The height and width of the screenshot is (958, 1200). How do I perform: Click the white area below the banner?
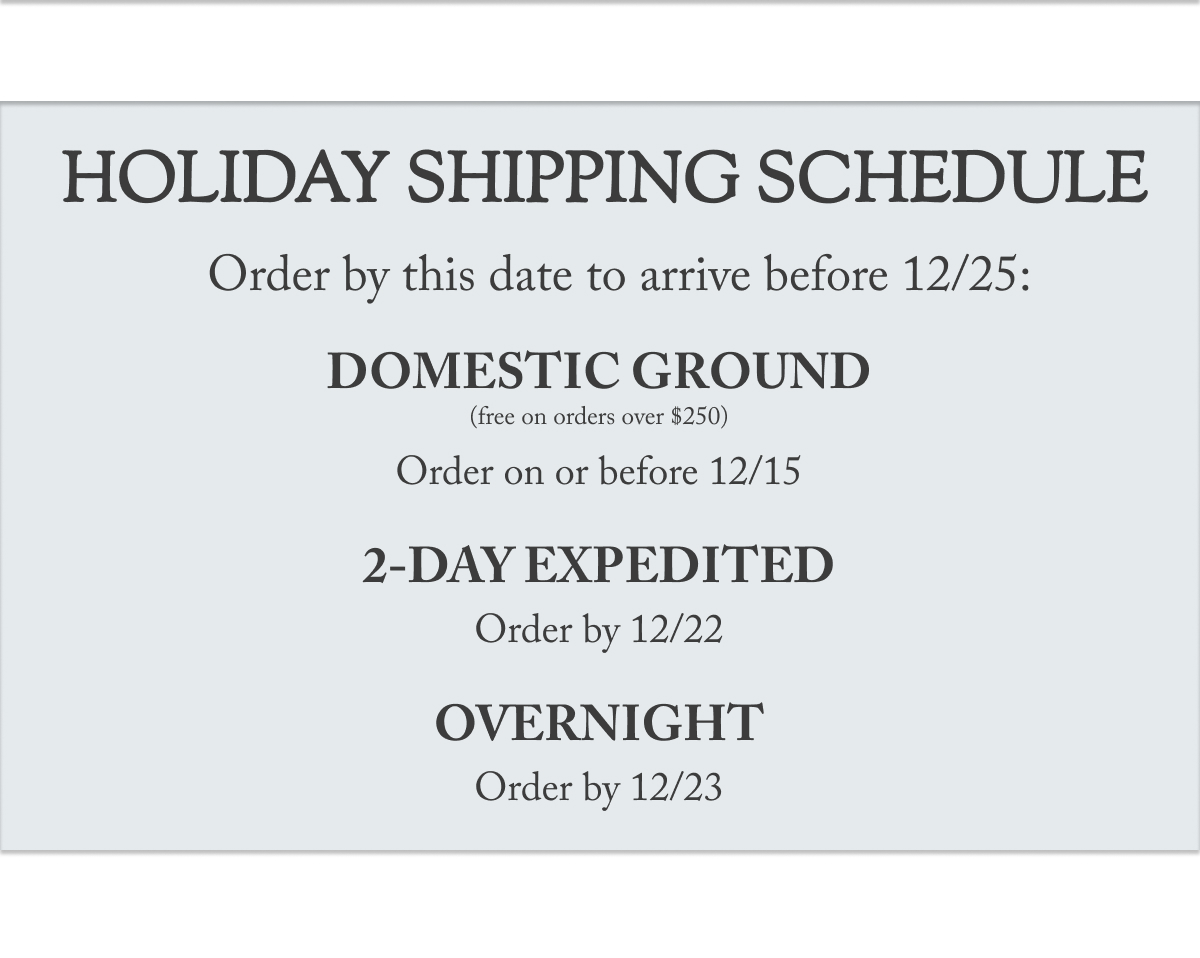600,905
